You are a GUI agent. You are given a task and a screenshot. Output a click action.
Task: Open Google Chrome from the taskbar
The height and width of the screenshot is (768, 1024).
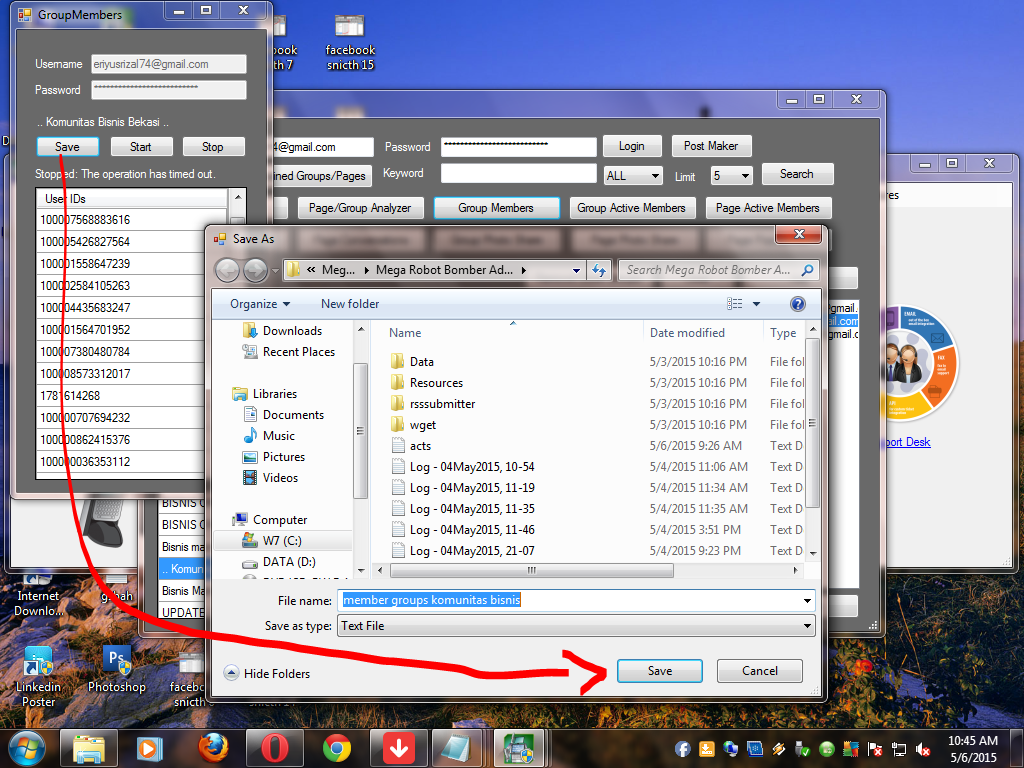click(336, 748)
